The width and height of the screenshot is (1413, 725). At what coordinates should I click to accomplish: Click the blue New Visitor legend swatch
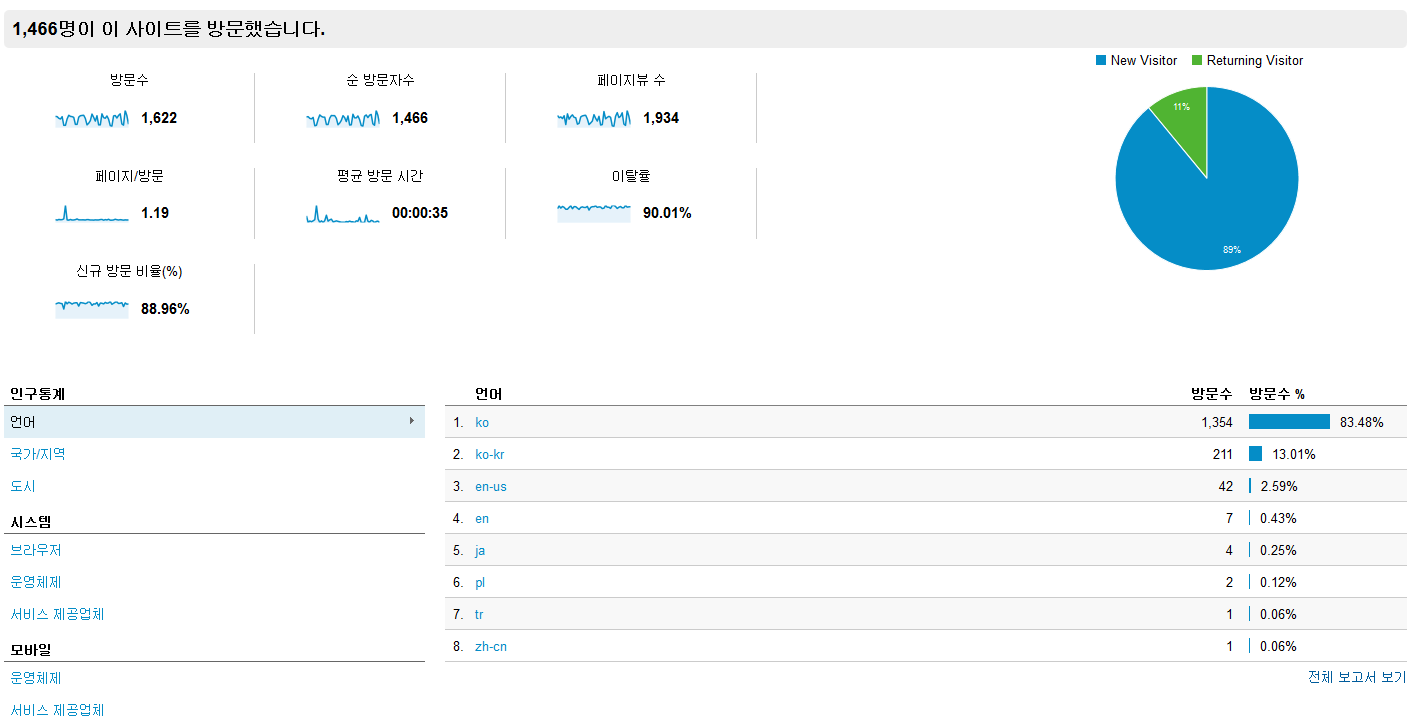point(1101,61)
